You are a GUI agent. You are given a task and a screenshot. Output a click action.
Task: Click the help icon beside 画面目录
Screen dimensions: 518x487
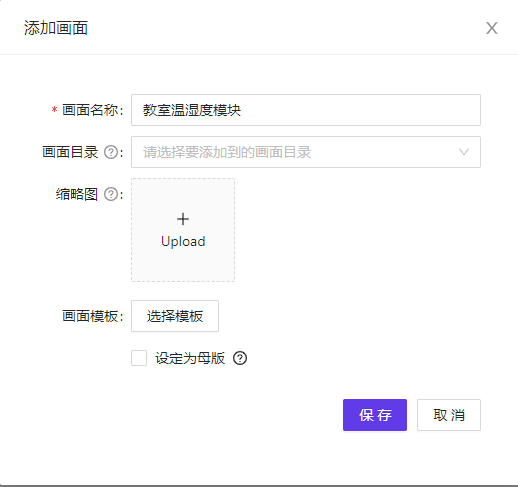pyautogui.click(x=111, y=152)
